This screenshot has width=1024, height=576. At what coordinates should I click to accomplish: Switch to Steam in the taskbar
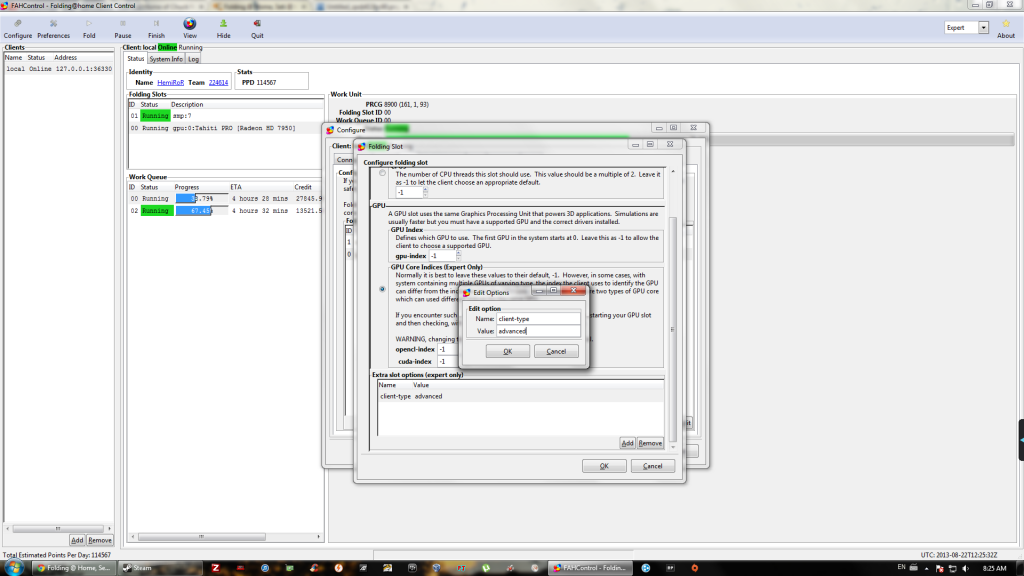pos(160,568)
